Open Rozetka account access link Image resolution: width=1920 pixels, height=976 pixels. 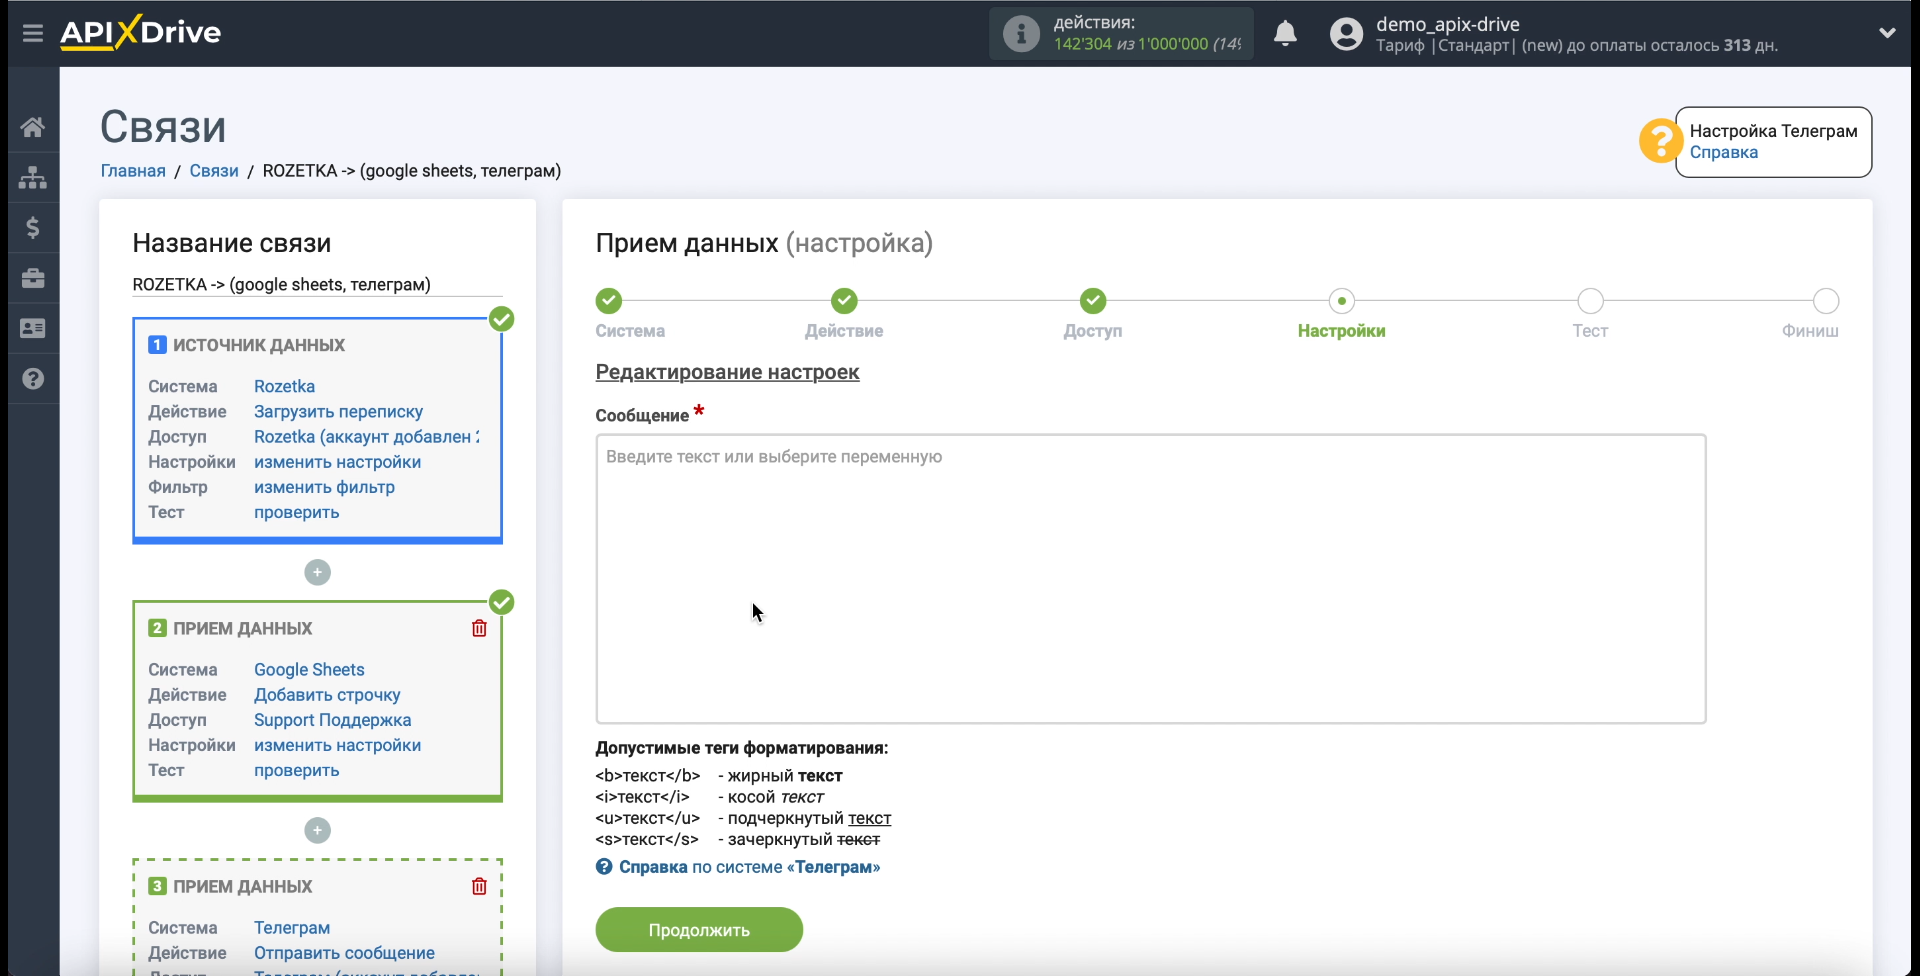pyautogui.click(x=366, y=436)
